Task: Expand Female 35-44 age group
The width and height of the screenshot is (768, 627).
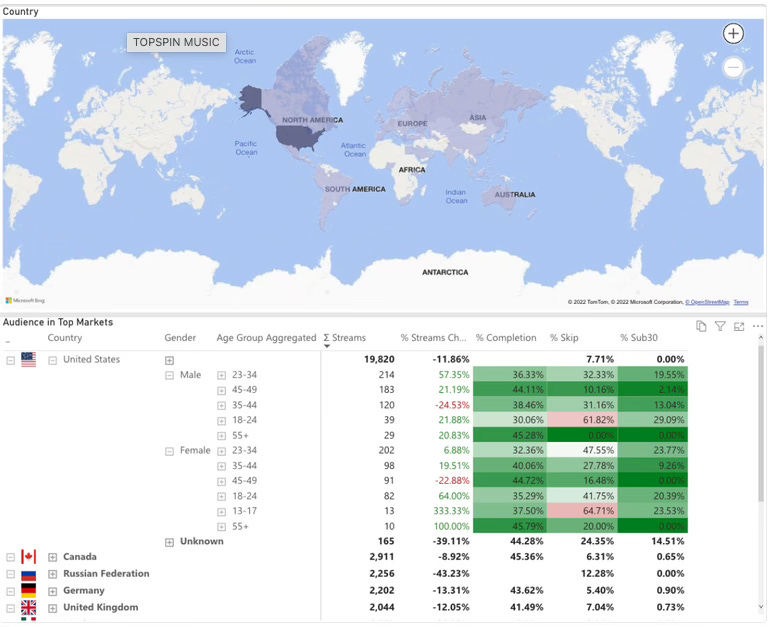Action: coord(221,466)
